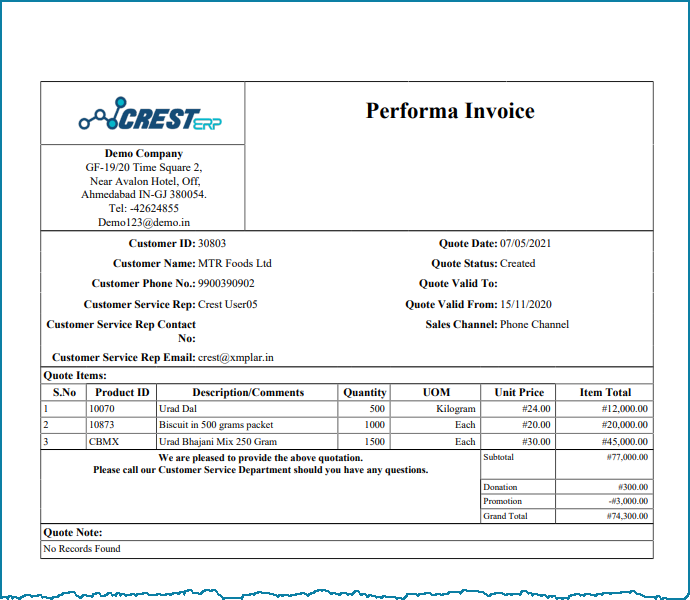Click the Customer Service Rep Contact No label
This screenshot has width=690, height=600.
coord(121,331)
